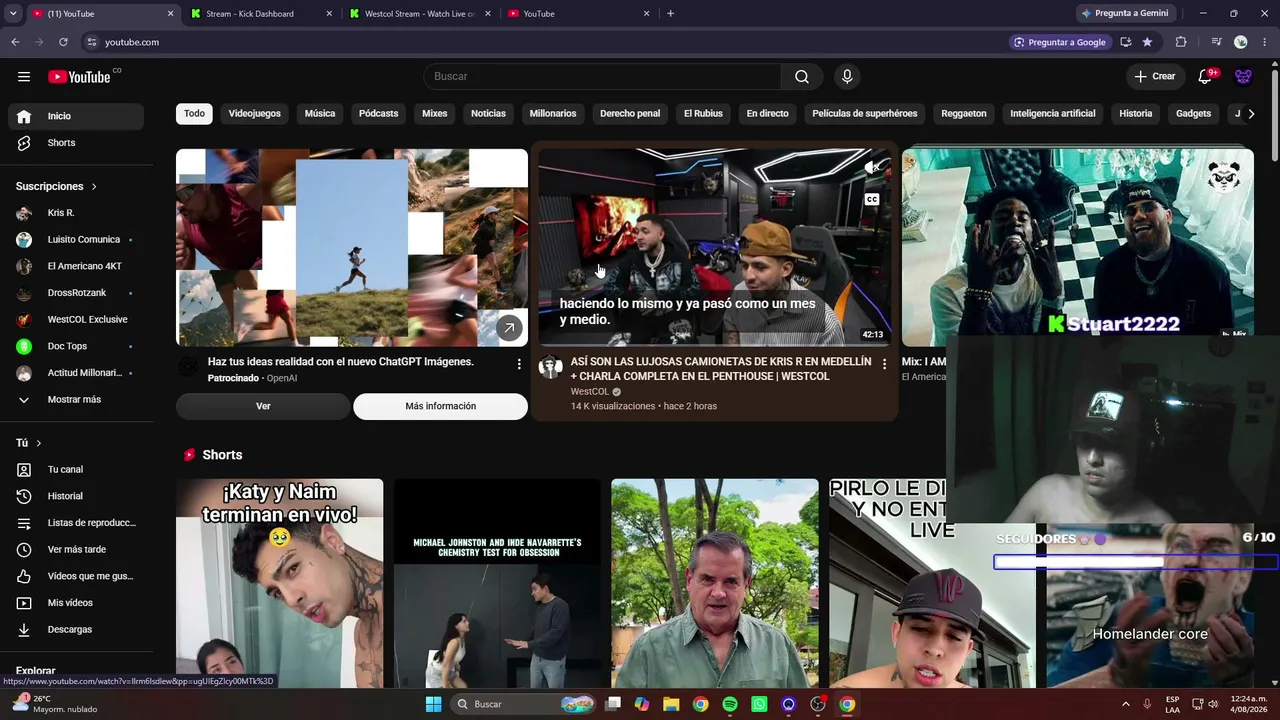Filter by the En directo chip

tap(768, 114)
